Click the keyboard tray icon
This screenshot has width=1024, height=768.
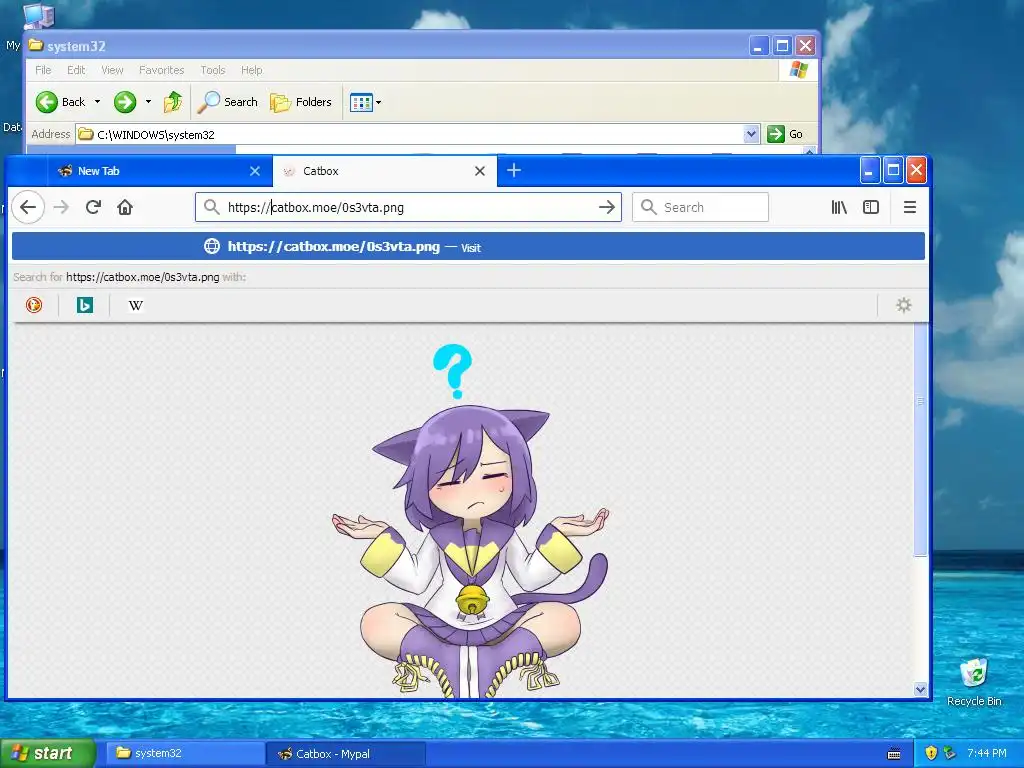(894, 754)
